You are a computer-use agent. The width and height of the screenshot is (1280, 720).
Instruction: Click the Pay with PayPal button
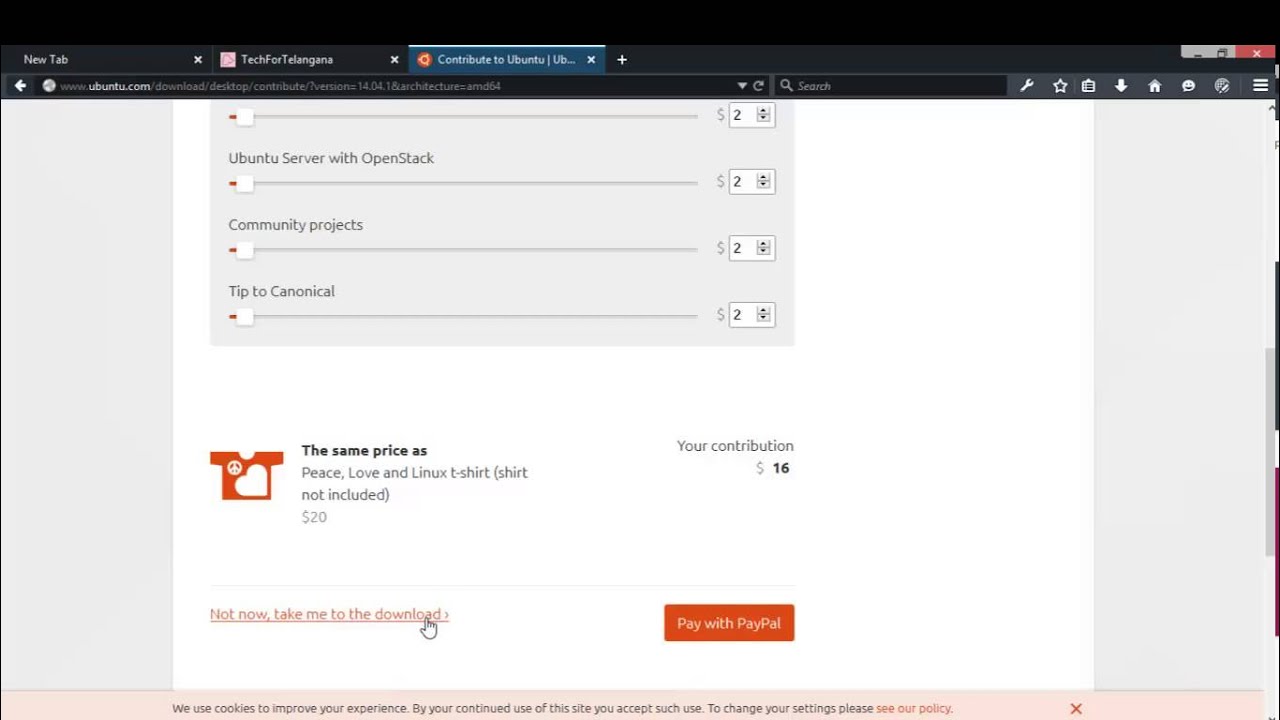pos(729,623)
